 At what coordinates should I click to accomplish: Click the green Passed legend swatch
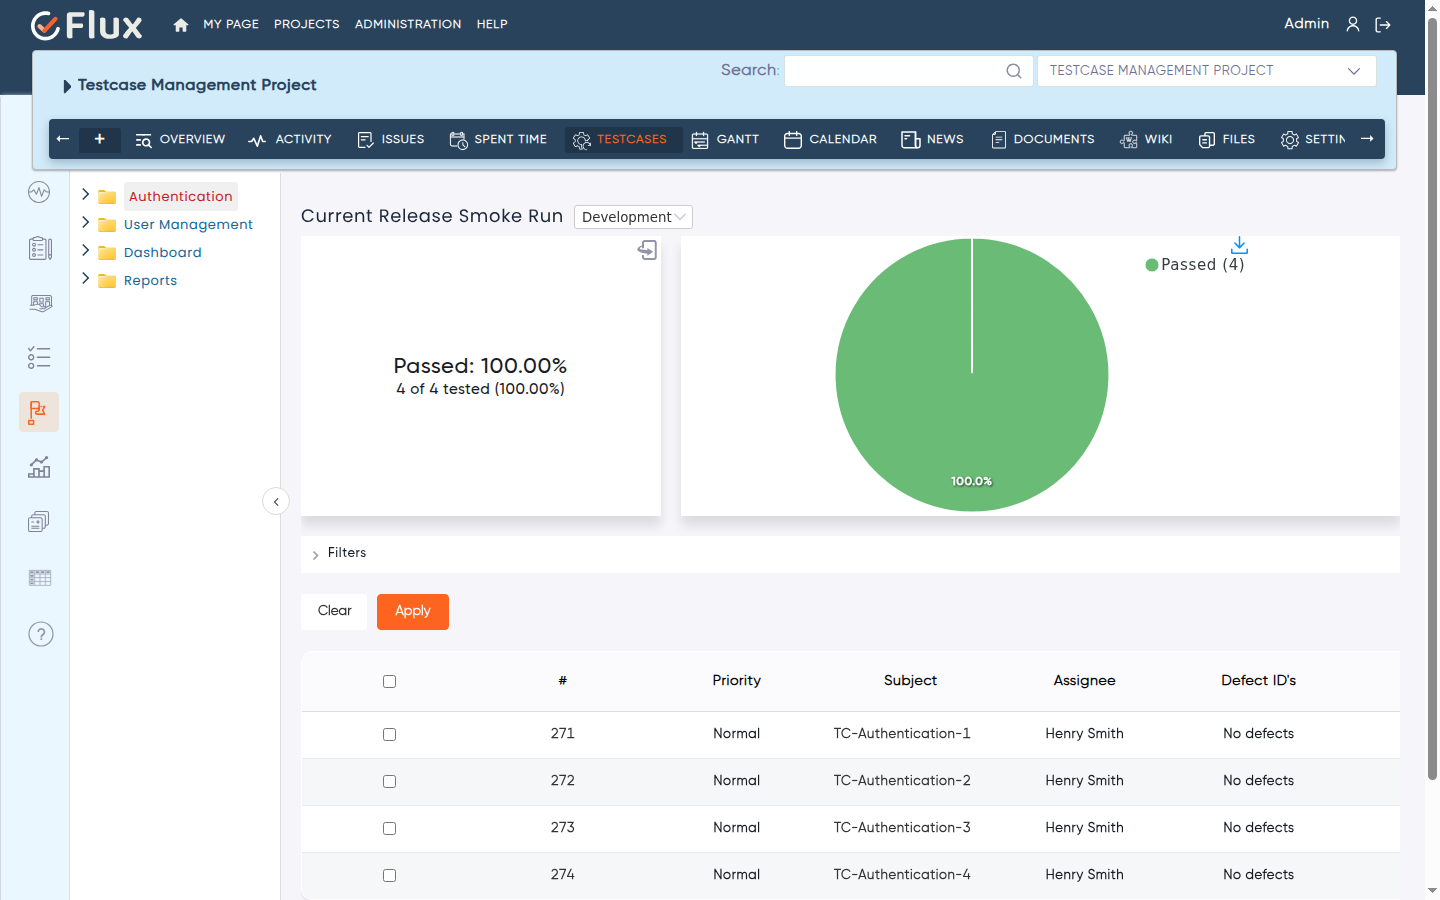[1152, 265]
